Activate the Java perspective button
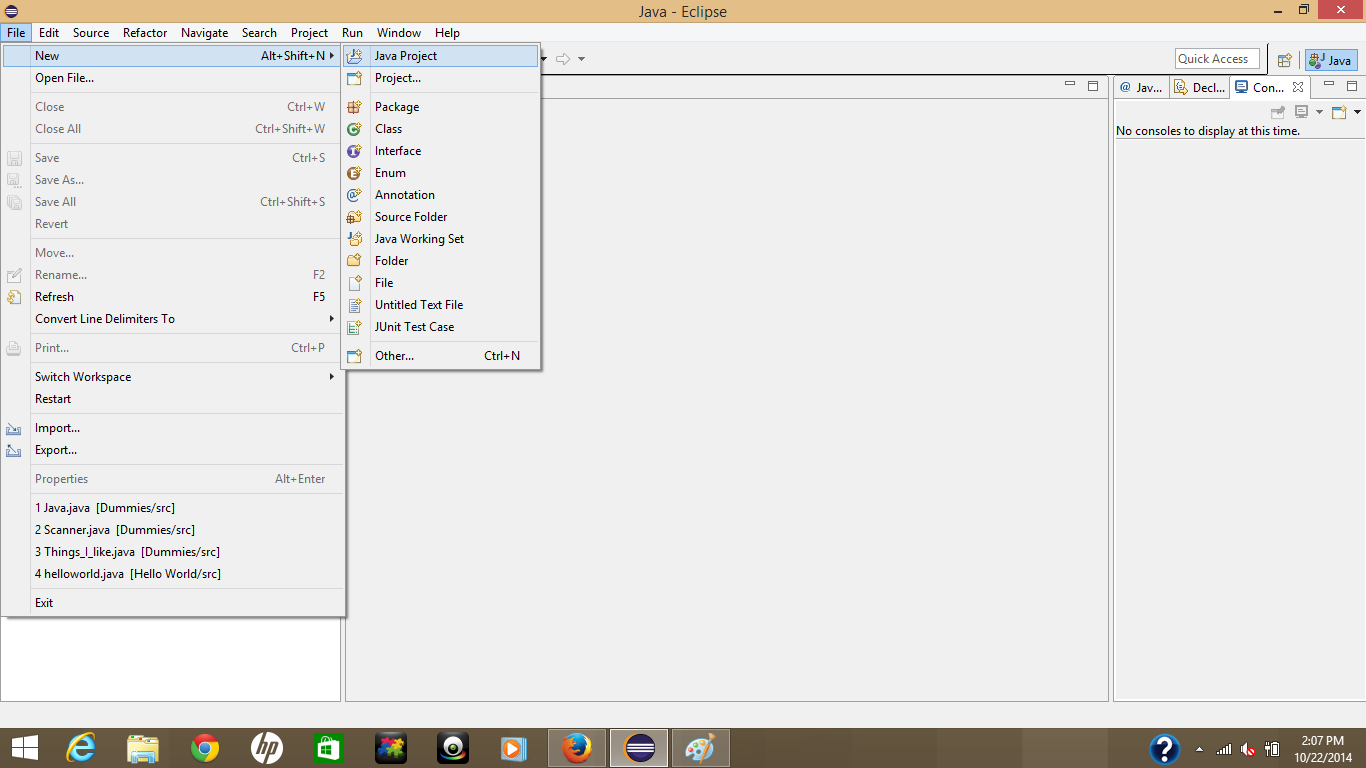Viewport: 1366px width, 768px height. point(1331,60)
